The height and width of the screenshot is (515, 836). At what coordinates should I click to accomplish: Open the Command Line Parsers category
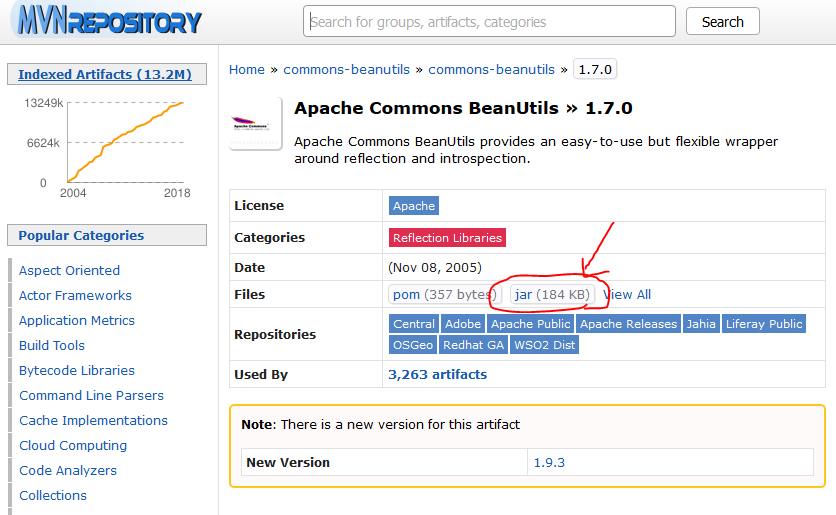pos(91,396)
